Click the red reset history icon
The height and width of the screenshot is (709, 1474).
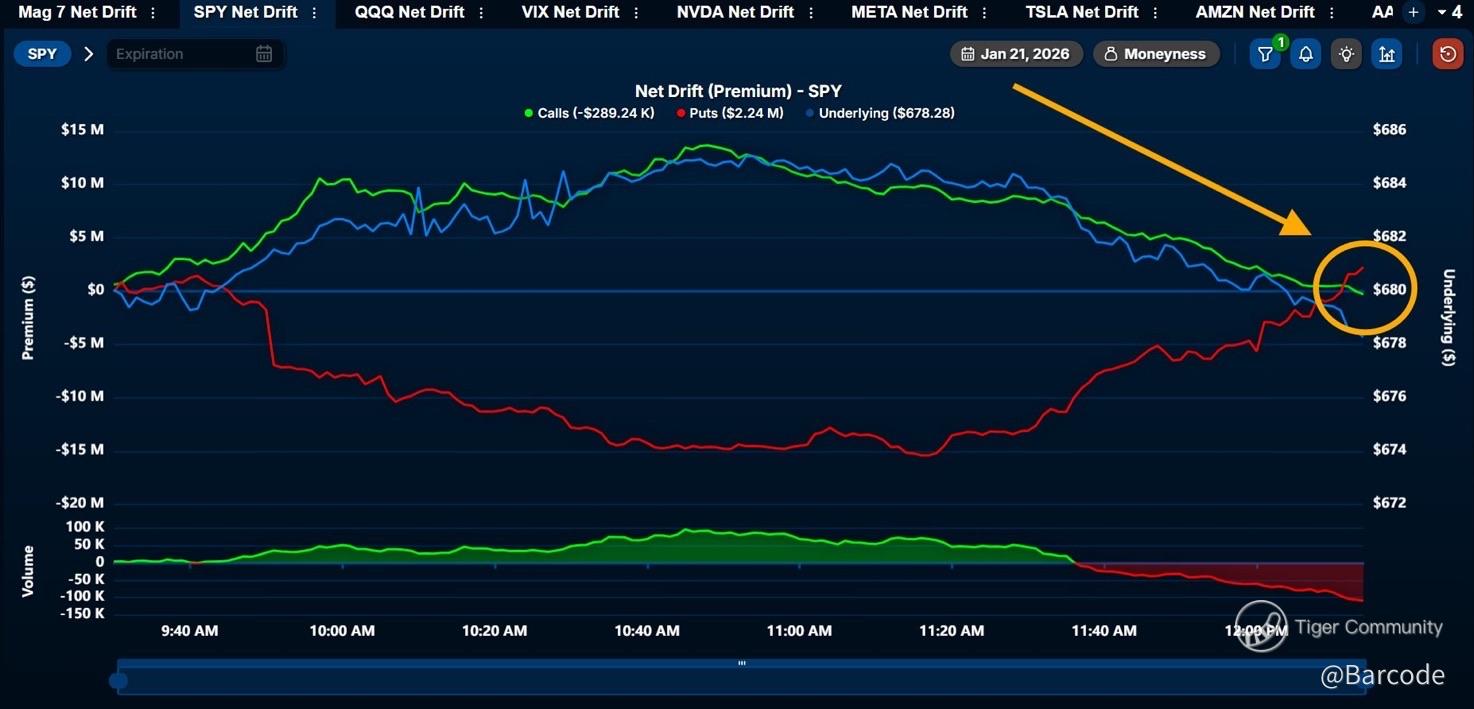[1447, 54]
